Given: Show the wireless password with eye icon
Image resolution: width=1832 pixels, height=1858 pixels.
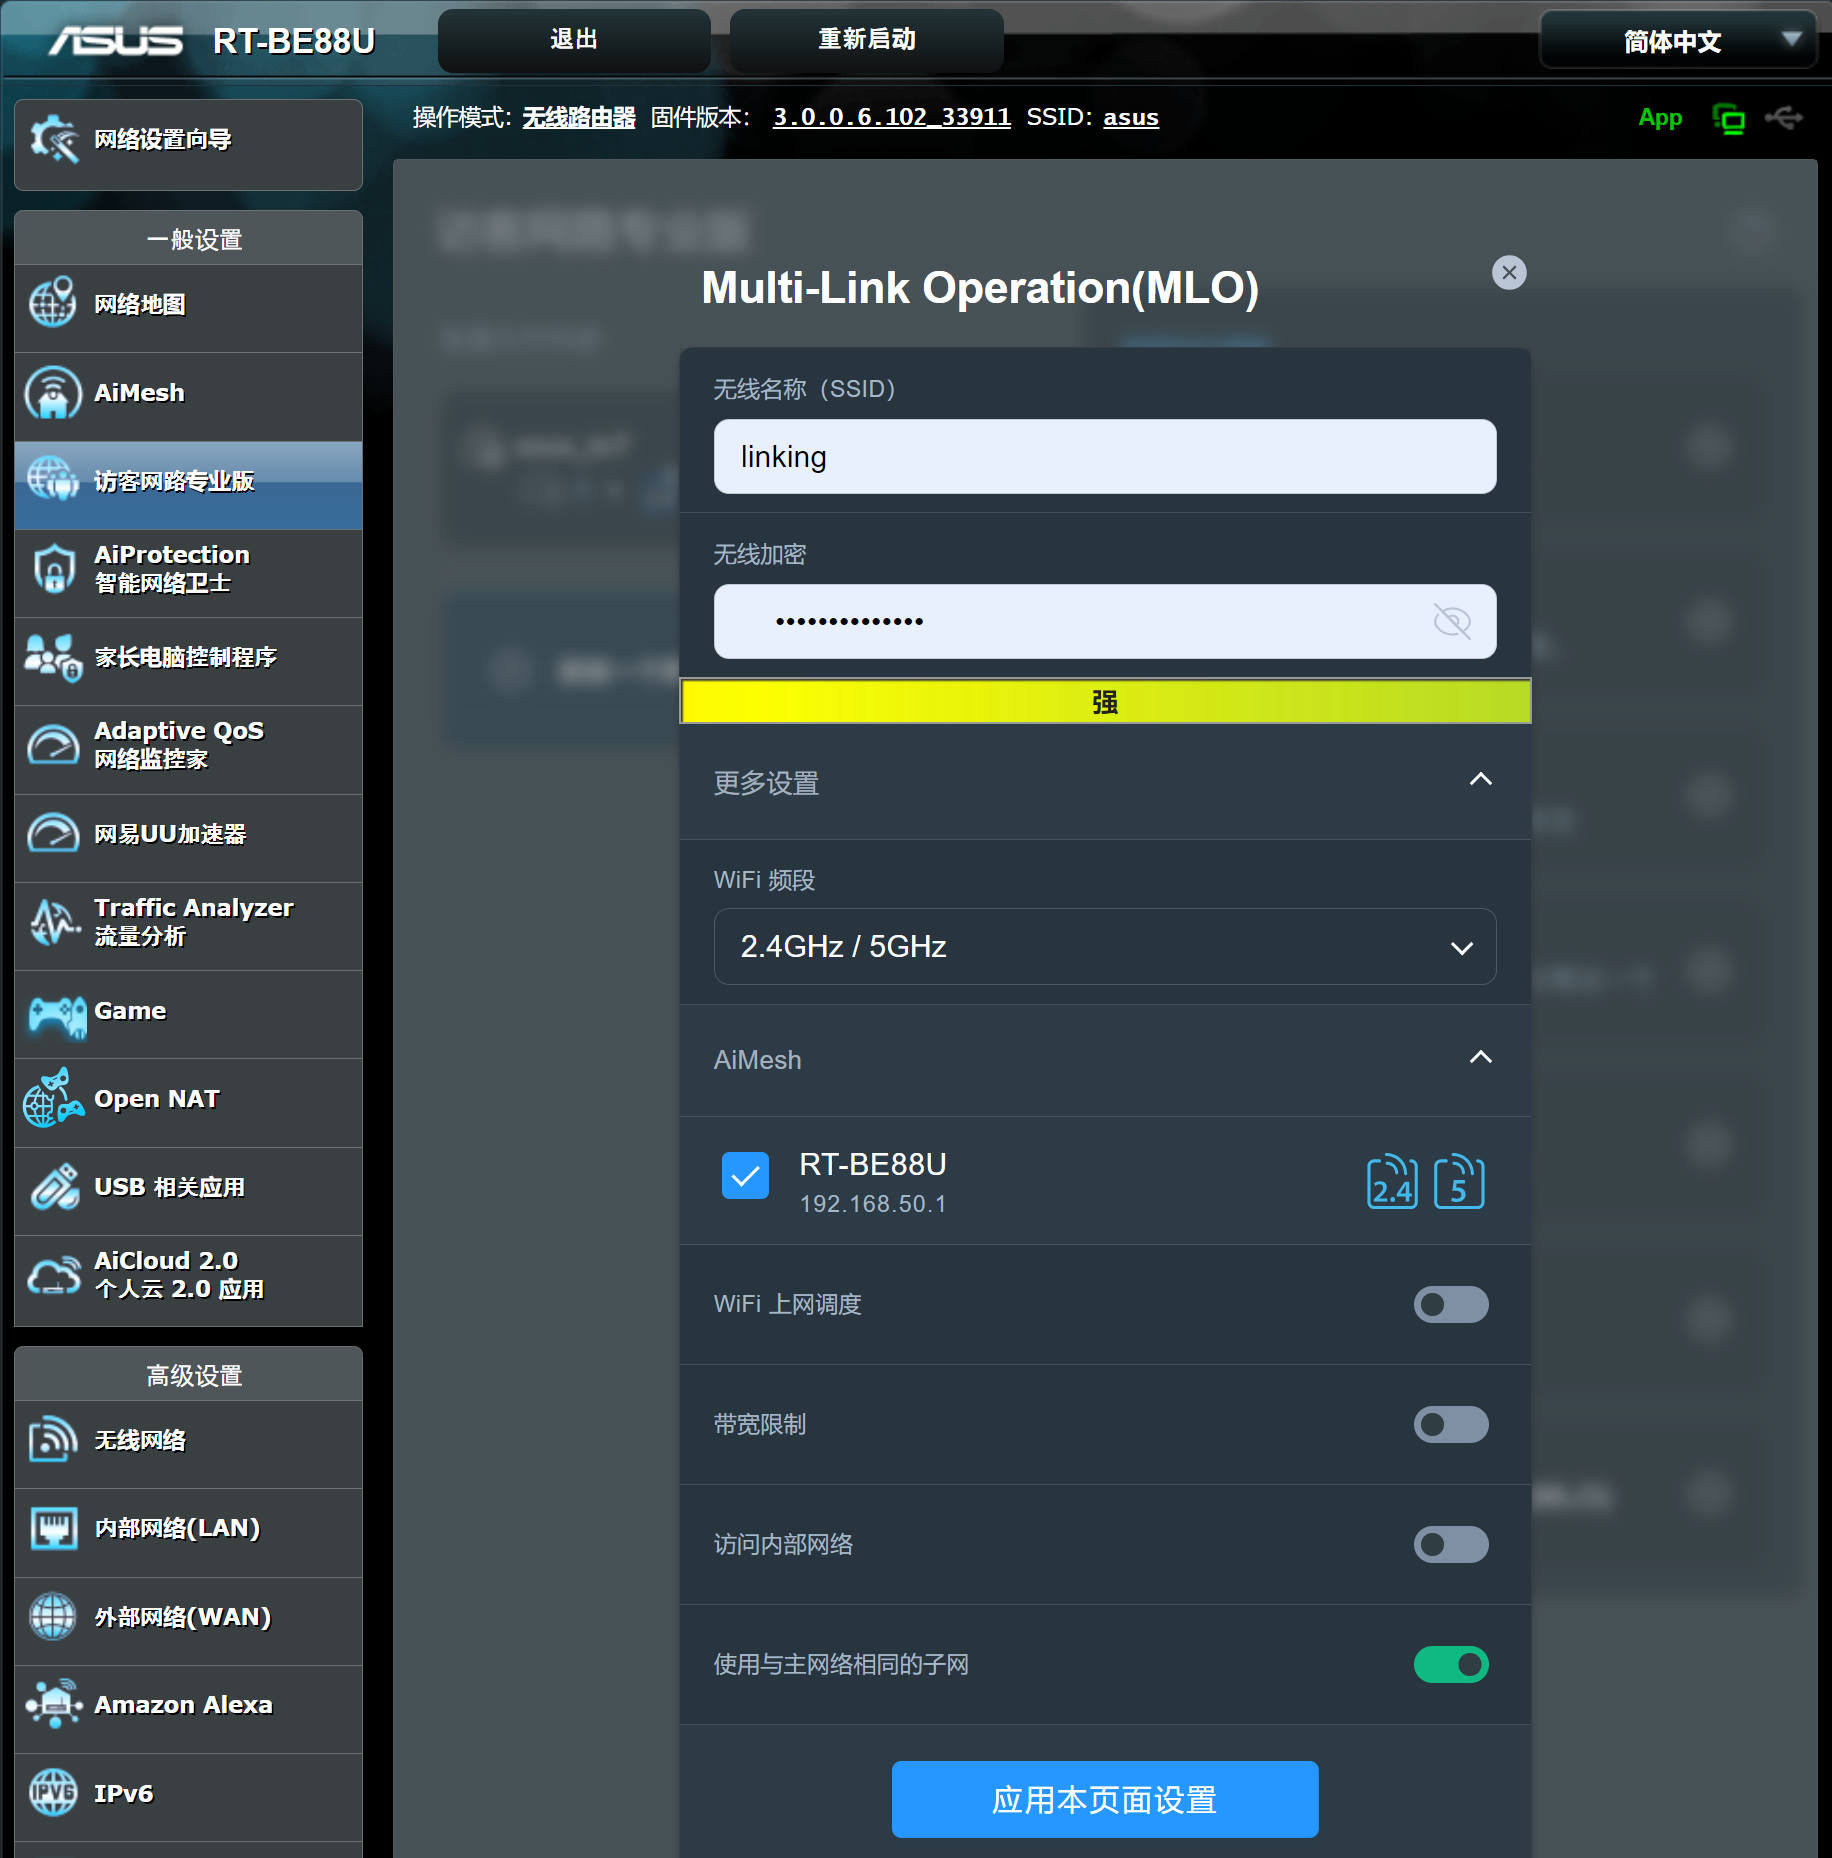Looking at the screenshot, I should pos(1451,621).
